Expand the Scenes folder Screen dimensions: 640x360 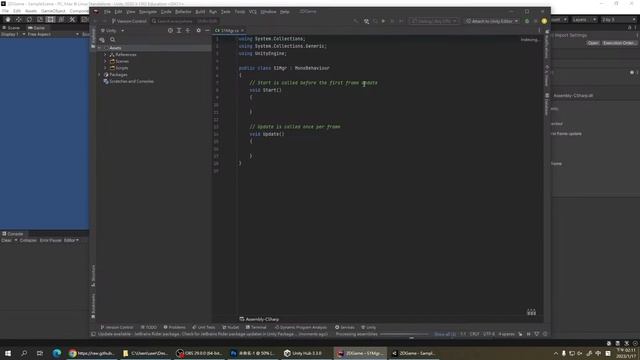(105, 61)
